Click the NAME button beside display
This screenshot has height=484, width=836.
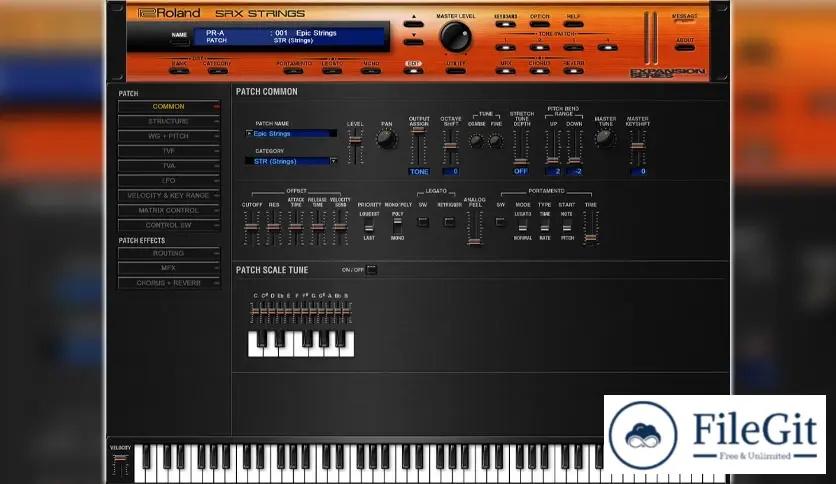(x=179, y=42)
